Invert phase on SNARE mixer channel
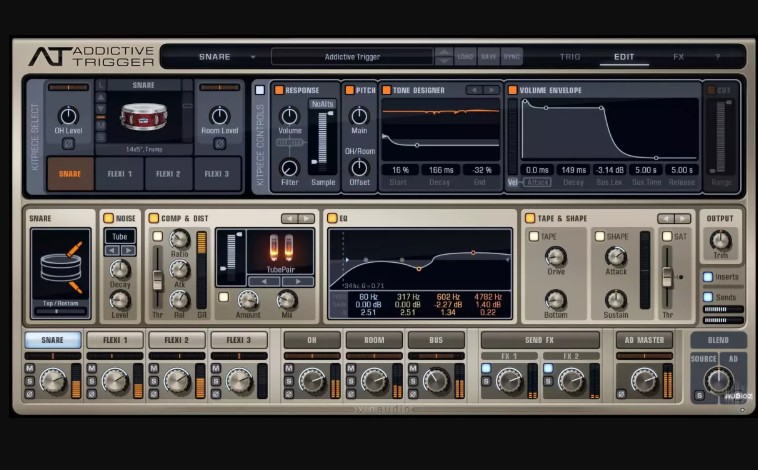Image resolution: width=758 pixels, height=470 pixels. pyautogui.click(x=30, y=394)
